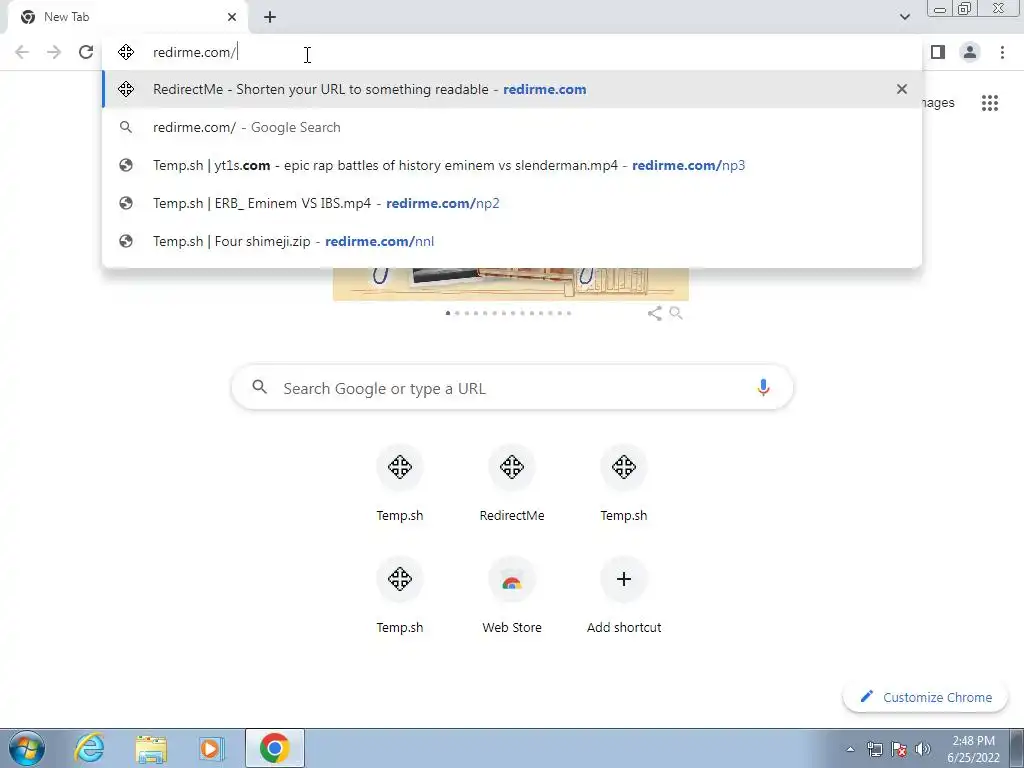Open the Google apps grid icon
This screenshot has width=1024, height=768.
989,103
